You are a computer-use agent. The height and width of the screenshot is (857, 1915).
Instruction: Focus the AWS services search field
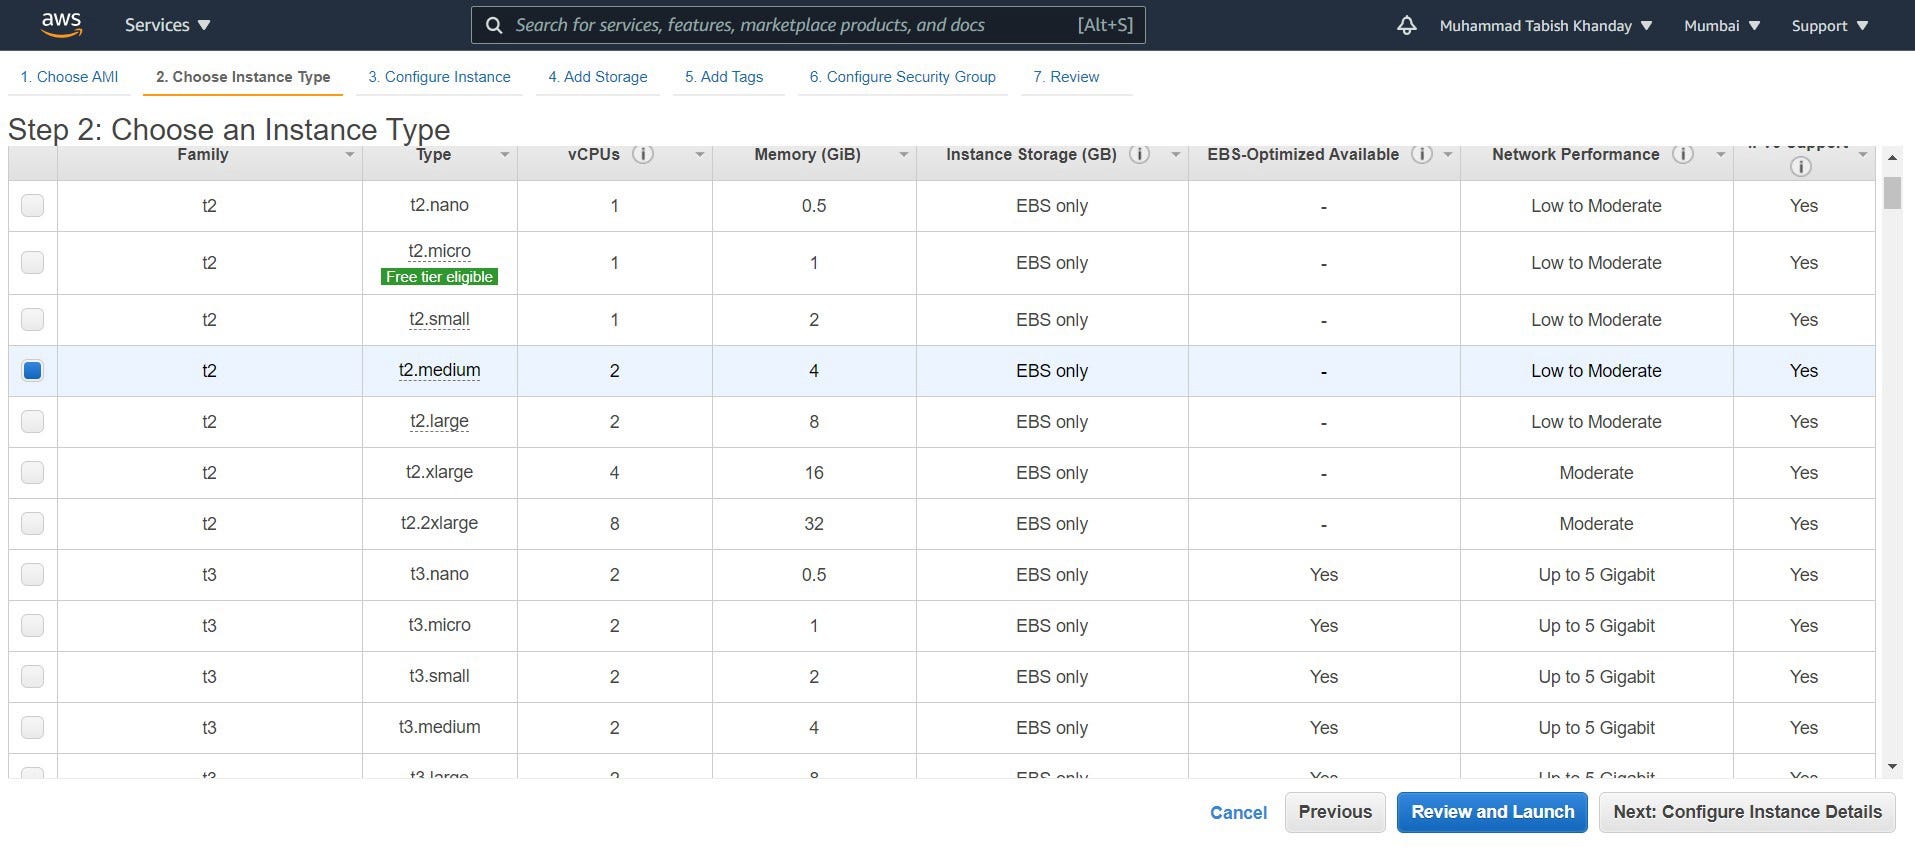pos(790,25)
